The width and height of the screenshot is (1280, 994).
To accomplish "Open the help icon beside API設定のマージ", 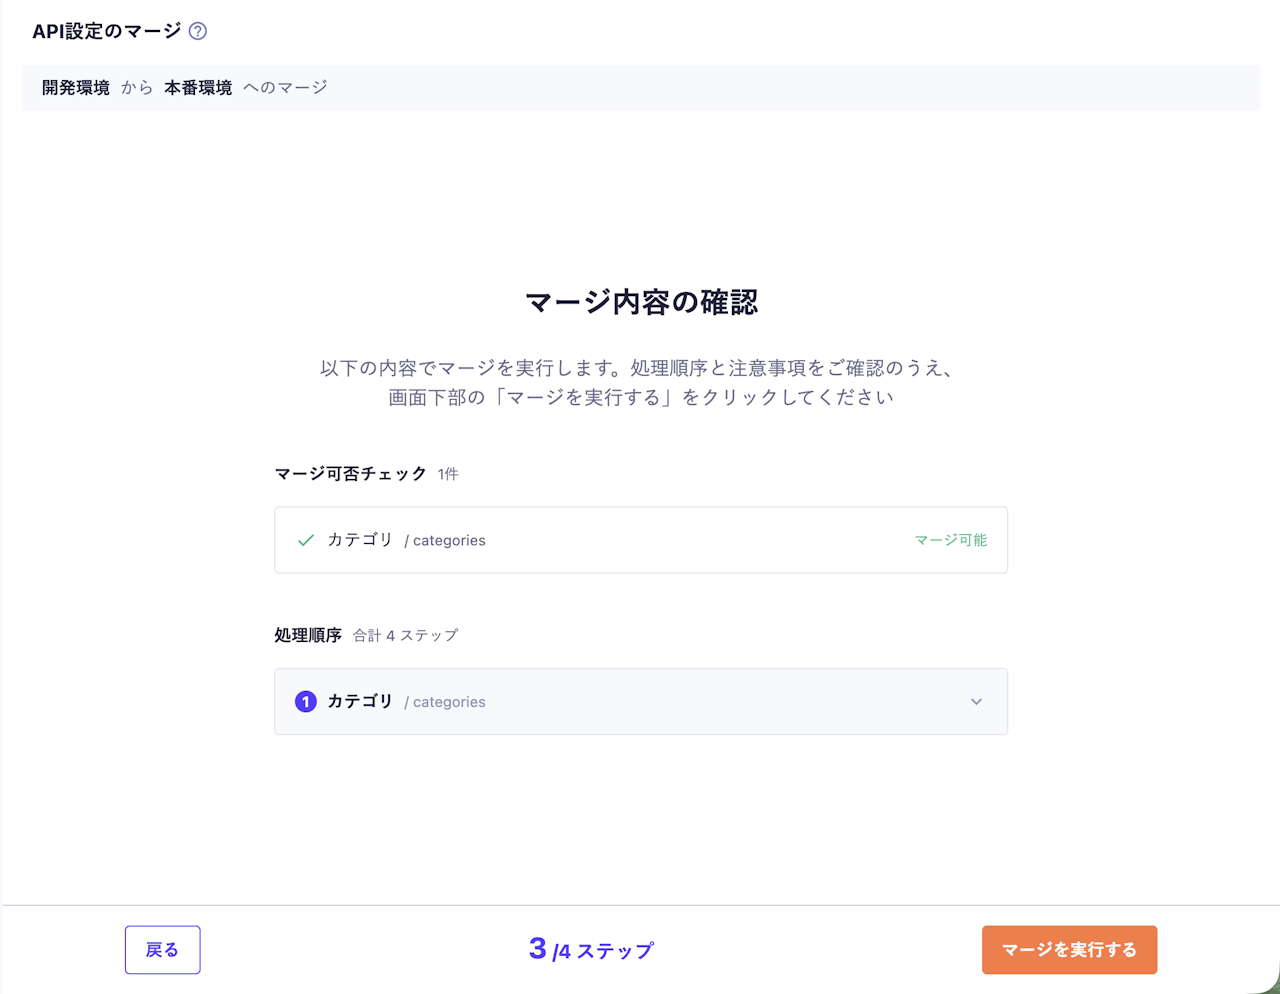I will click(198, 31).
